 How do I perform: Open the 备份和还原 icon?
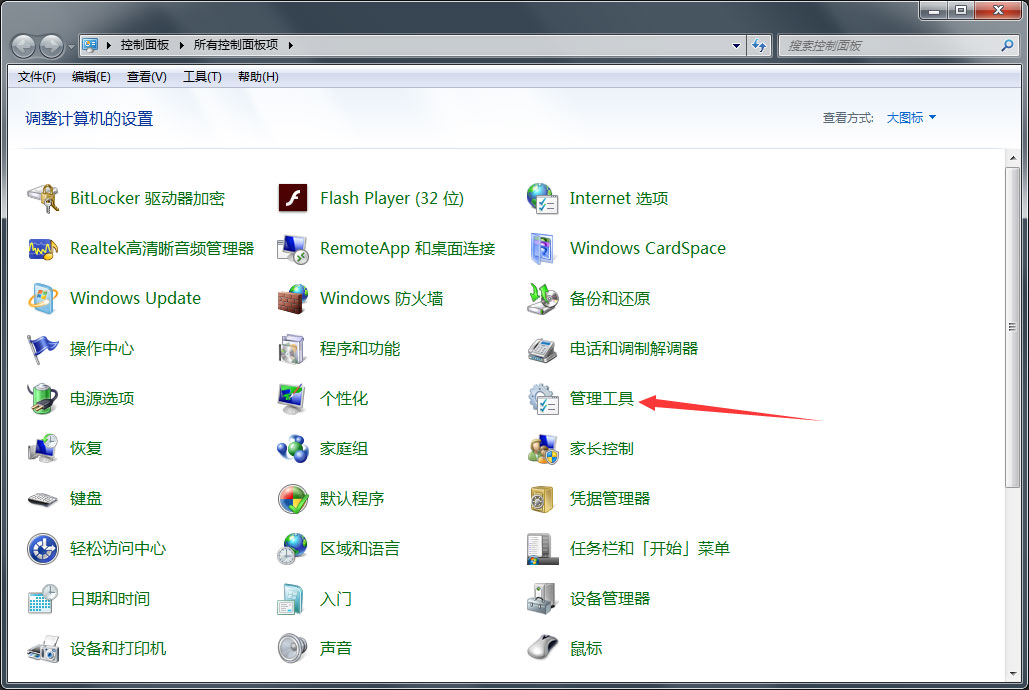point(543,299)
